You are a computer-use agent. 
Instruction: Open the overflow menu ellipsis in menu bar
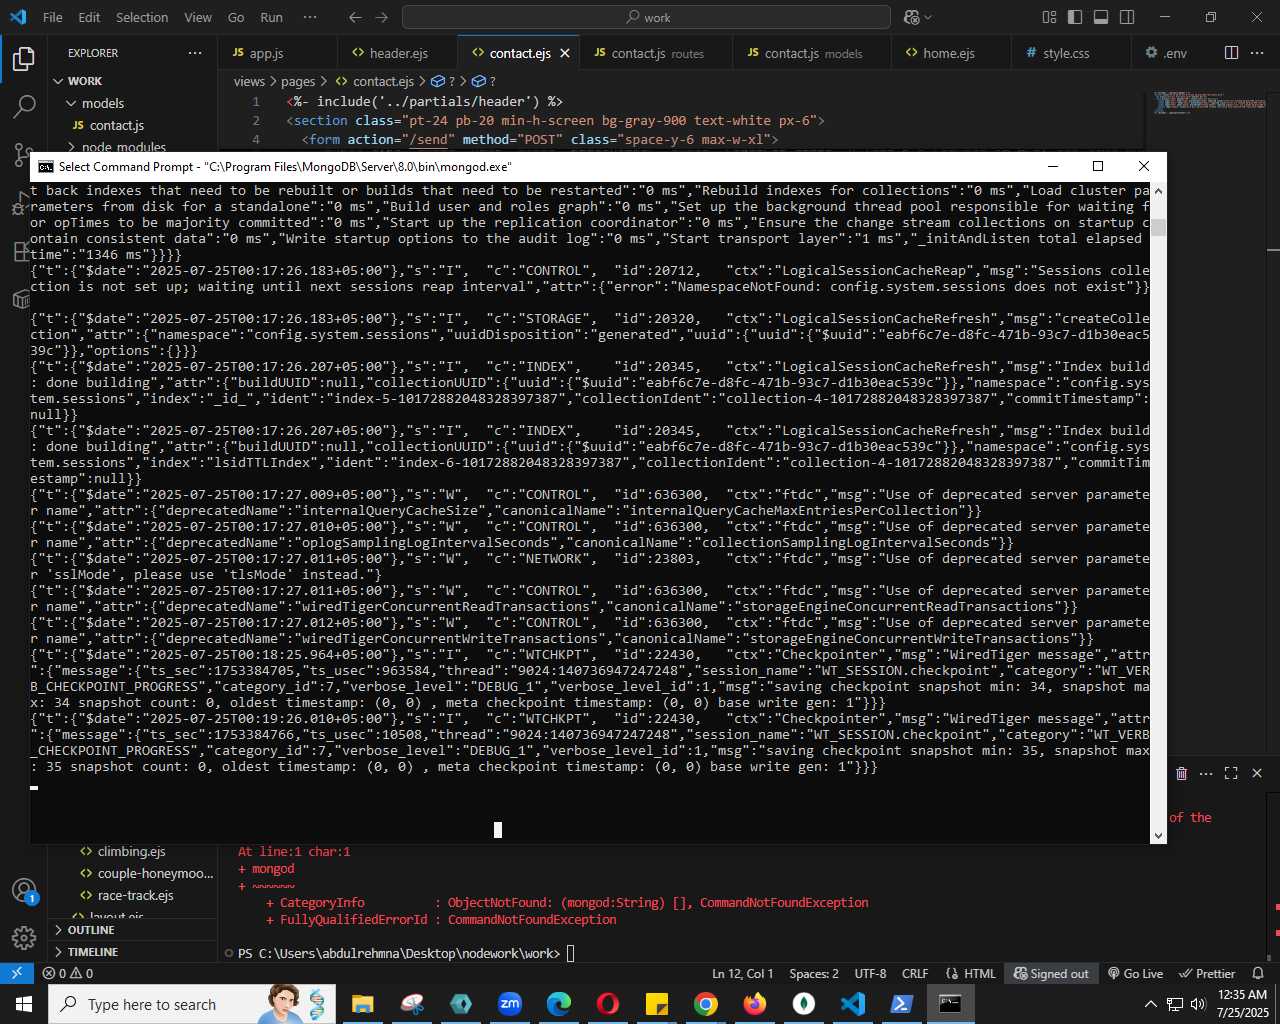pos(310,17)
